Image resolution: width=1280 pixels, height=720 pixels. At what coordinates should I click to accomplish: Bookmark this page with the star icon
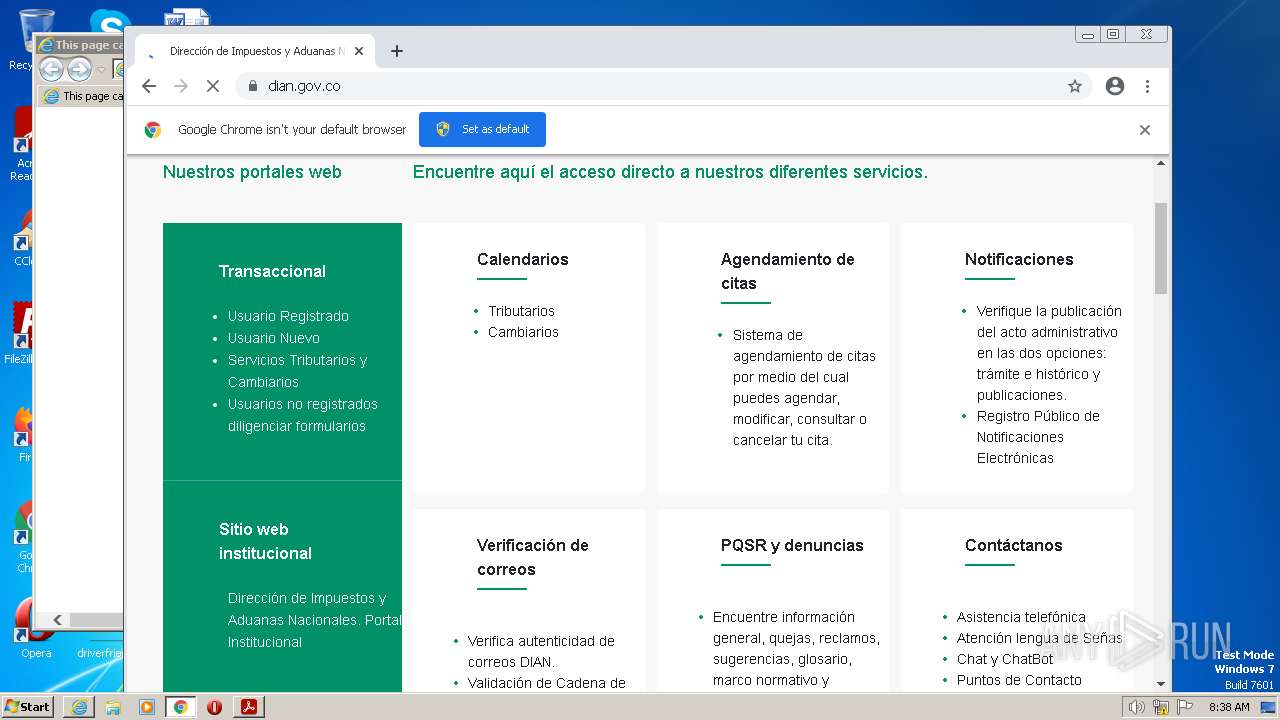pyautogui.click(x=1075, y=86)
